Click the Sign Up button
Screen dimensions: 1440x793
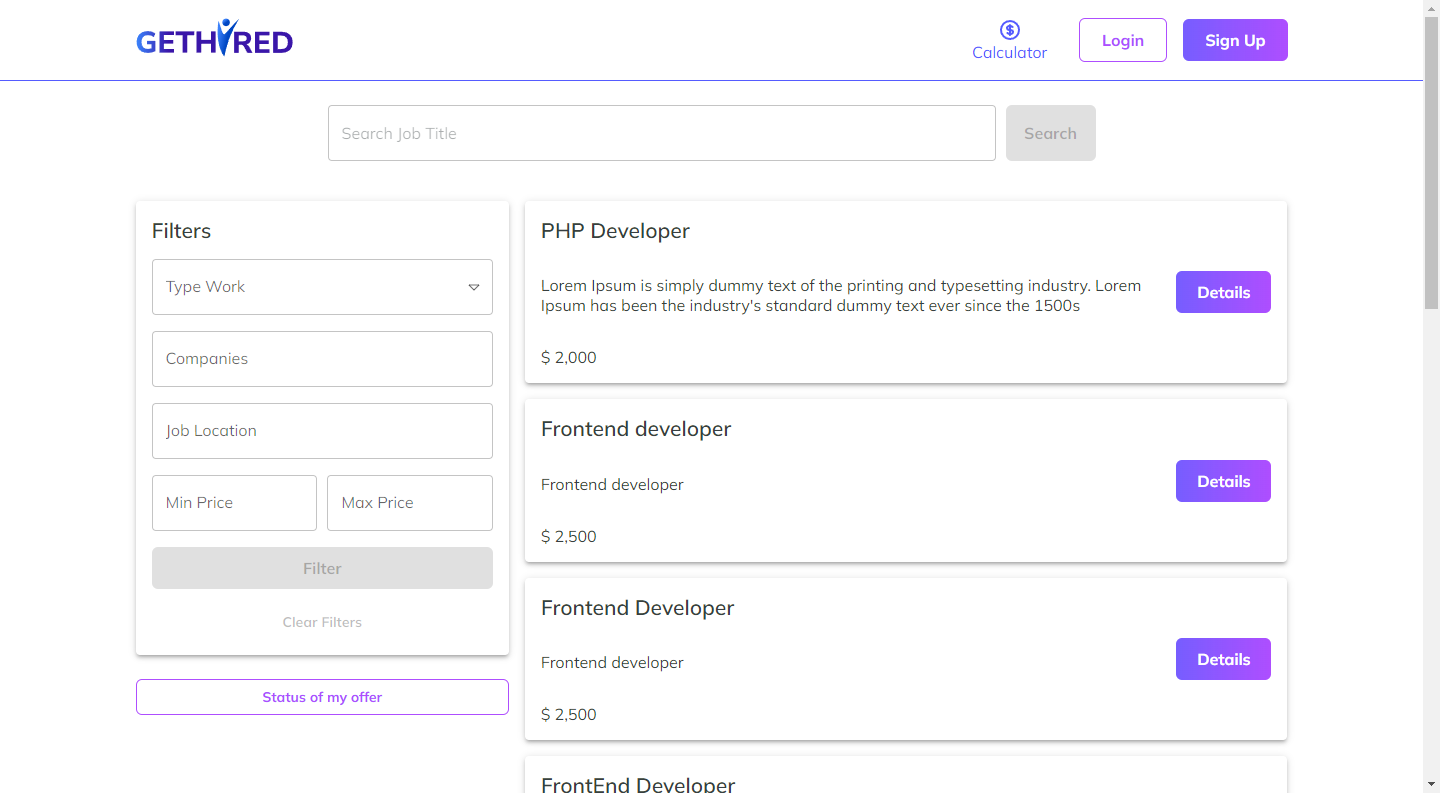(1235, 40)
